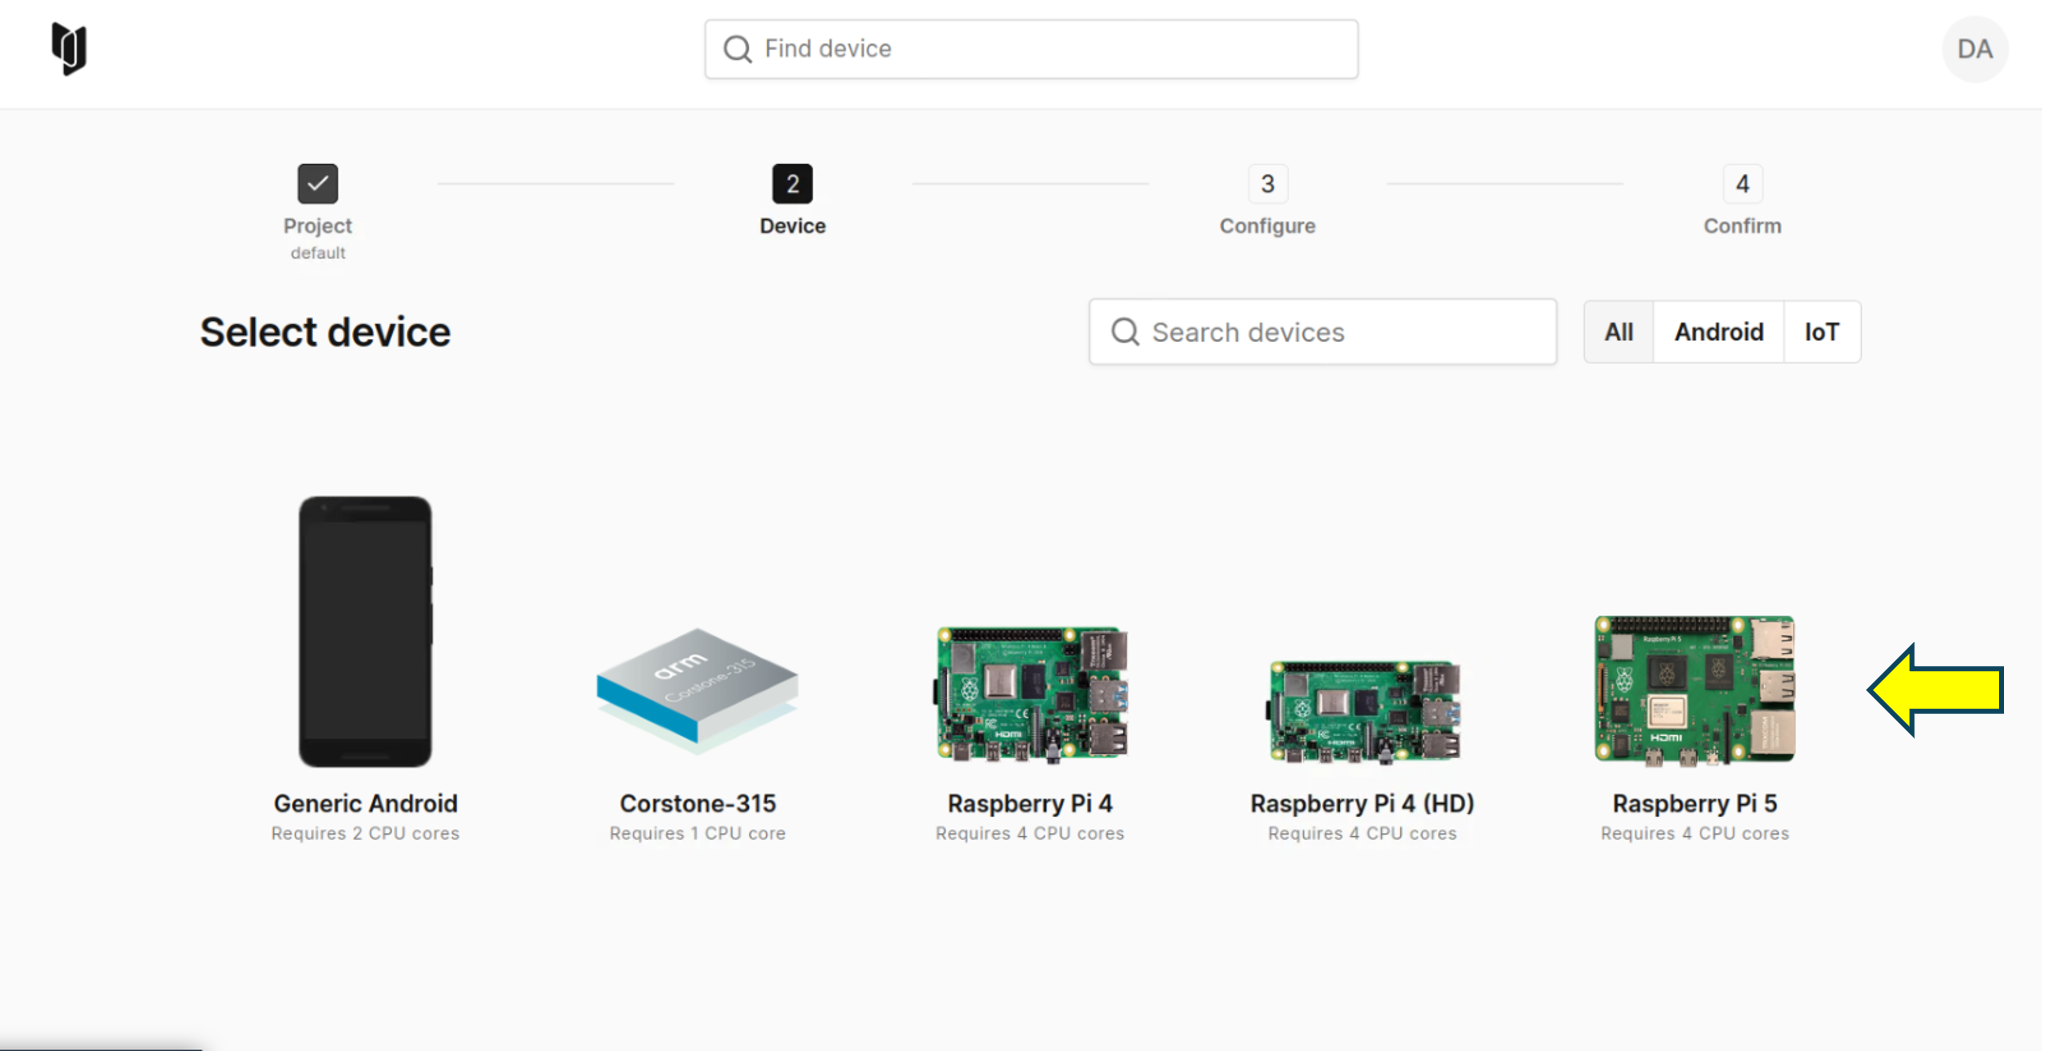Click the step 3 Configure badge

[x=1267, y=183]
